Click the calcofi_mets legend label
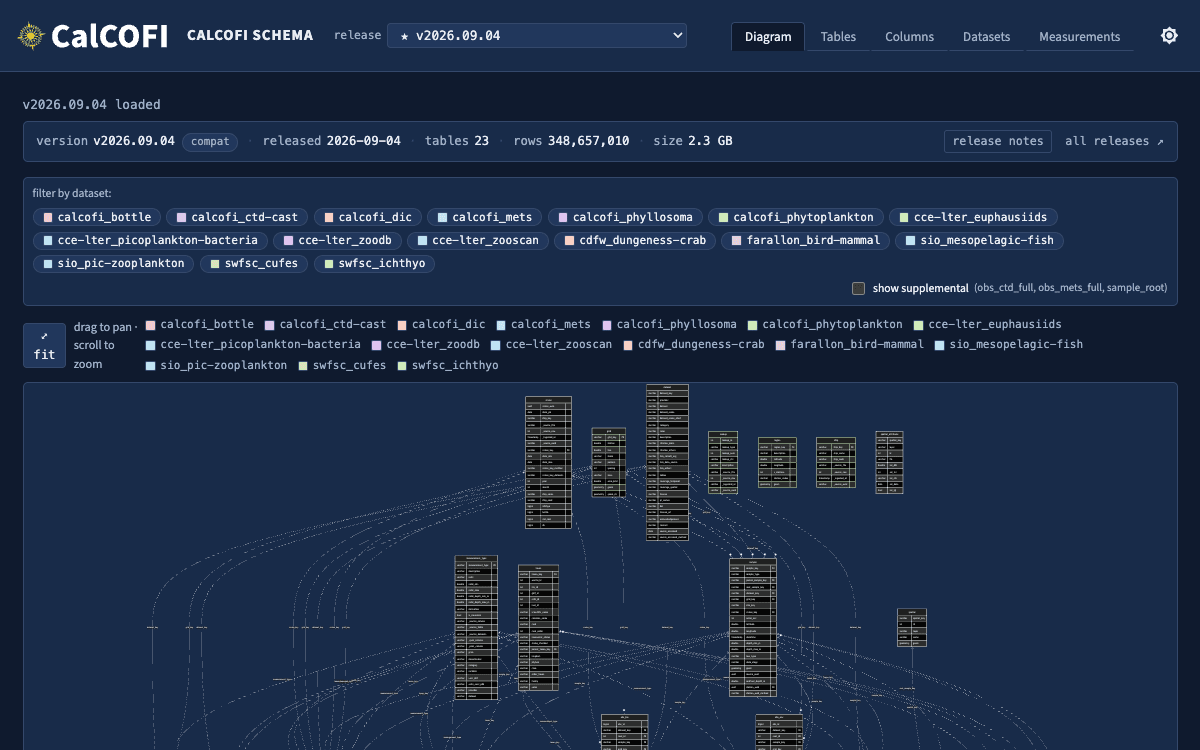The width and height of the screenshot is (1200, 750). [x=551, y=324]
